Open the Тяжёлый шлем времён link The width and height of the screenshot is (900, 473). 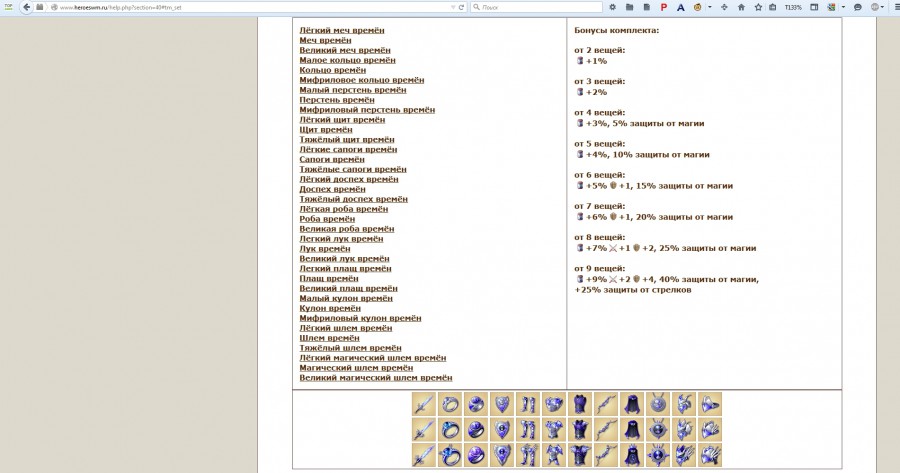click(351, 348)
